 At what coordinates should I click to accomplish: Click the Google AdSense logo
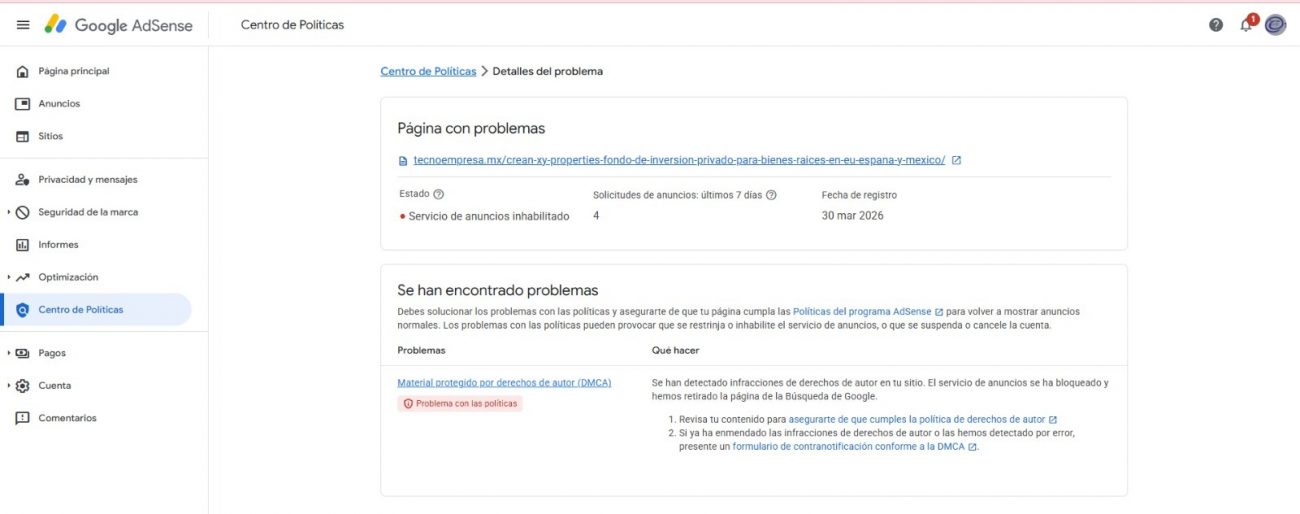click(118, 25)
